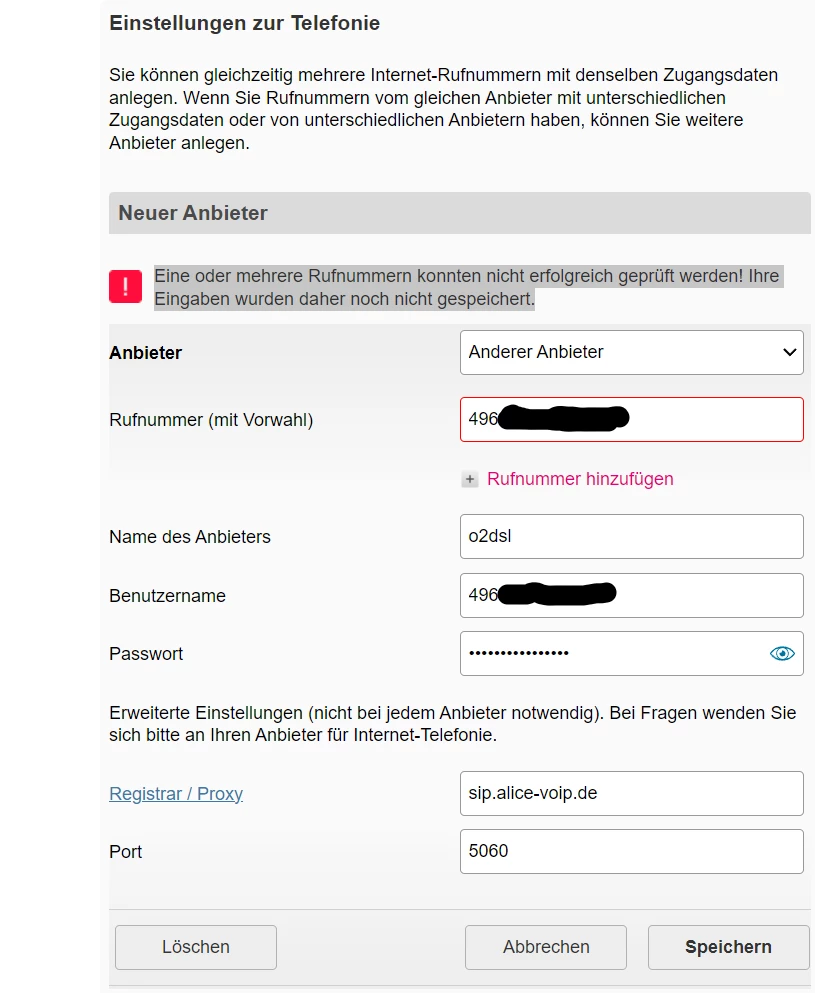Click the plus icon to add Rufnummer
This screenshot has width=815, height=993.
469,479
